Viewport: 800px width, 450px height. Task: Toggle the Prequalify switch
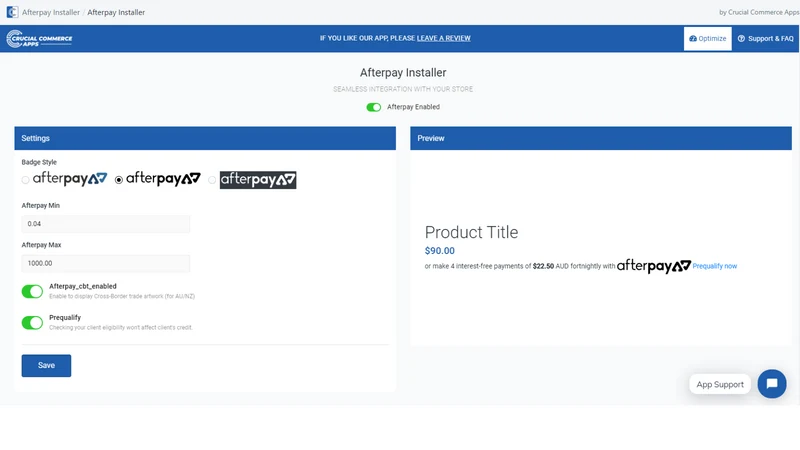(x=32, y=322)
